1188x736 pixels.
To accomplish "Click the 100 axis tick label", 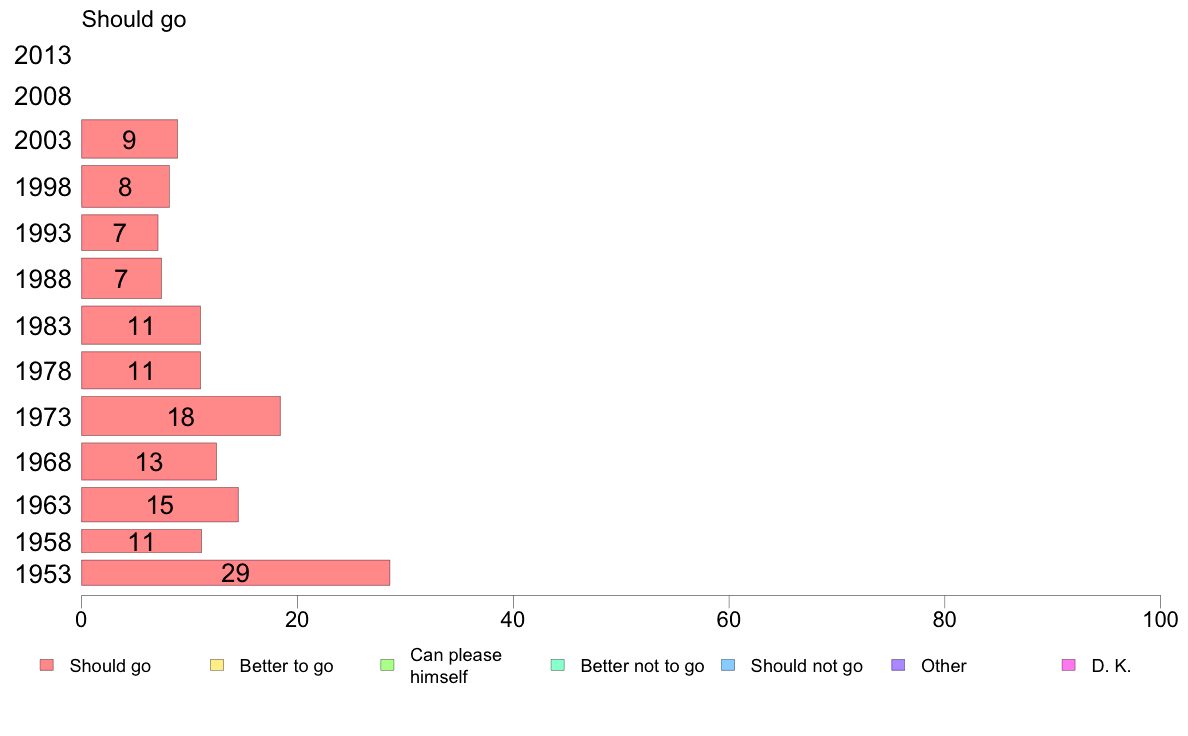I will click(x=1160, y=620).
